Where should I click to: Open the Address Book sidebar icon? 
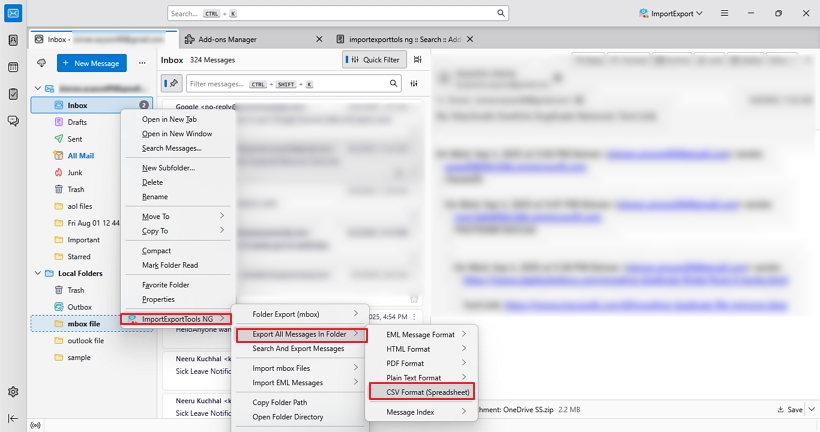pyautogui.click(x=13, y=40)
